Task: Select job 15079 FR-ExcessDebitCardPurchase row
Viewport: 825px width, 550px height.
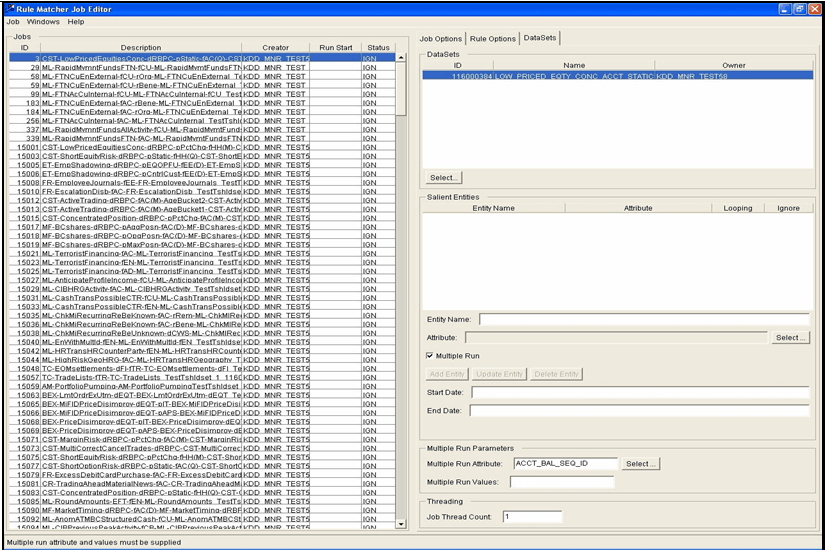Action: click(x=202, y=475)
